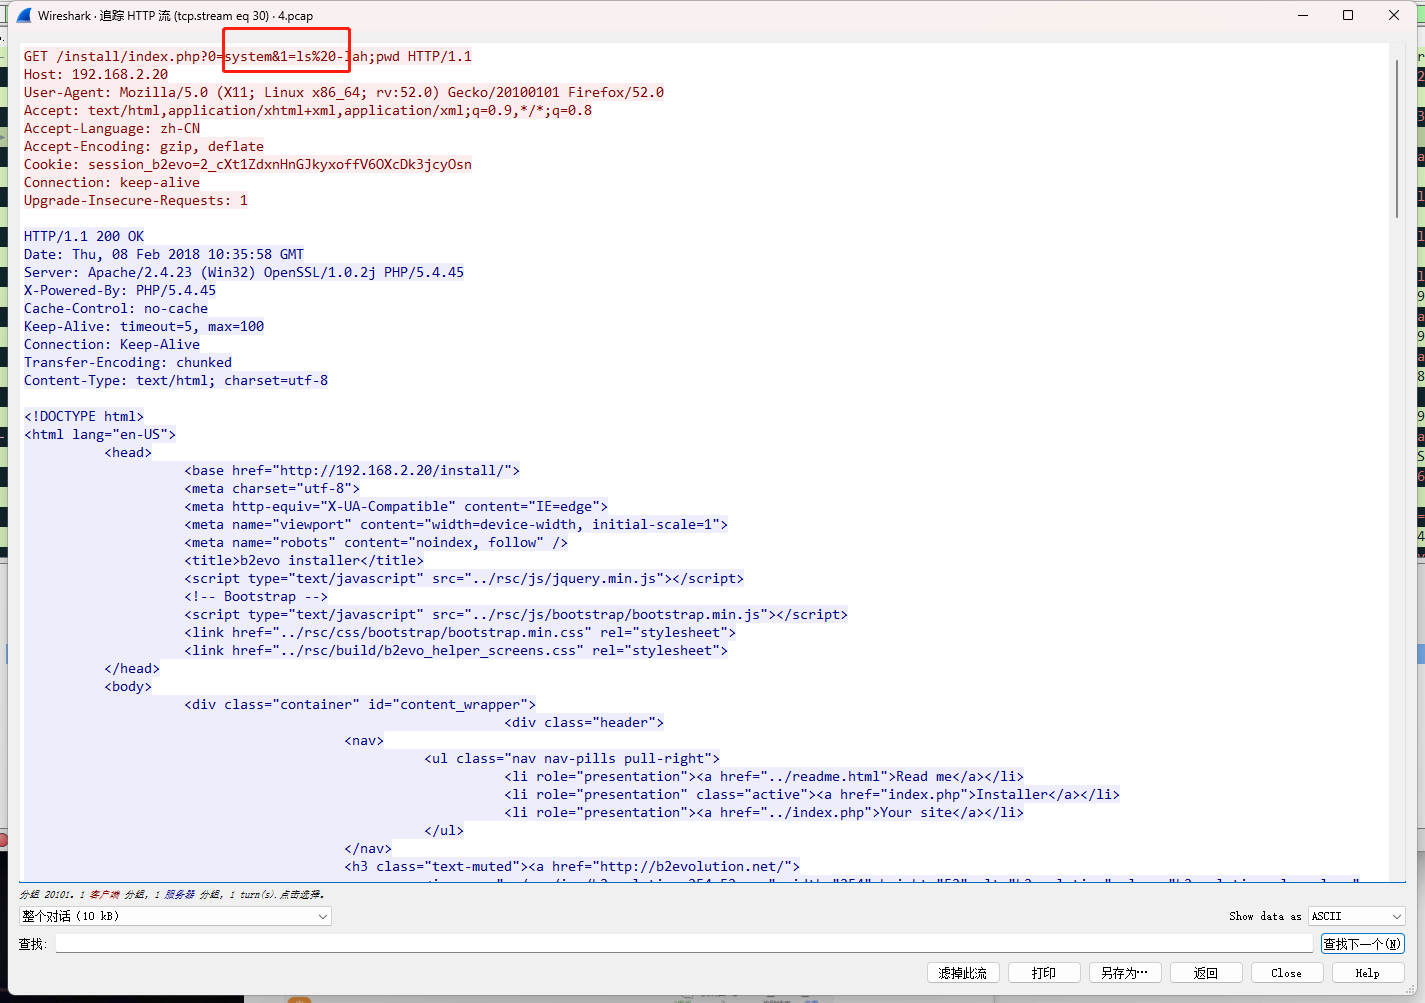The width and height of the screenshot is (1425, 1003).
Task: Click the div id="content_wrapper" line
Action: (x=360, y=704)
